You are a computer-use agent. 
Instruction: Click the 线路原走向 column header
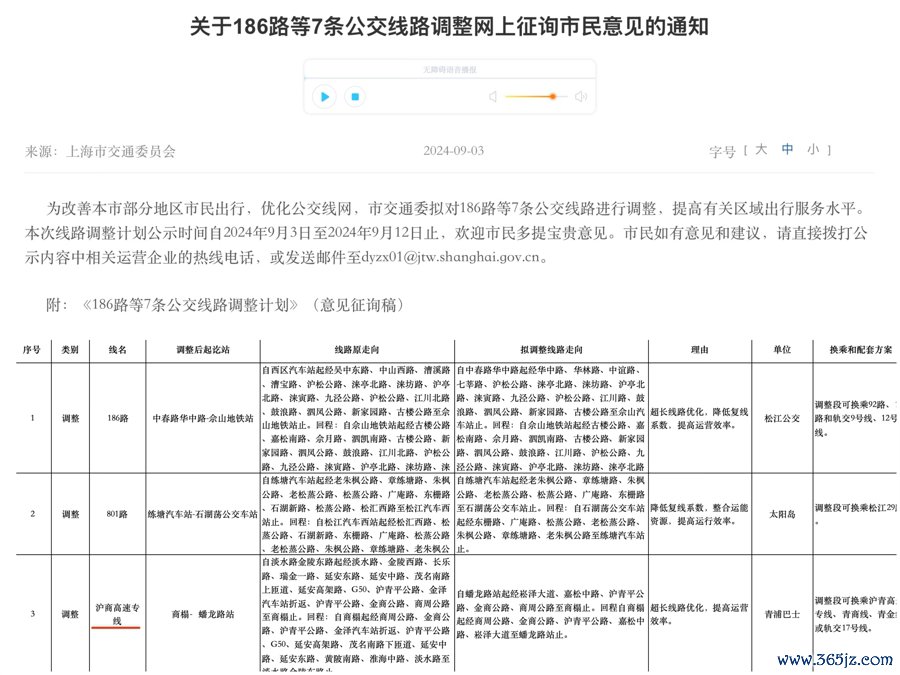click(x=357, y=350)
